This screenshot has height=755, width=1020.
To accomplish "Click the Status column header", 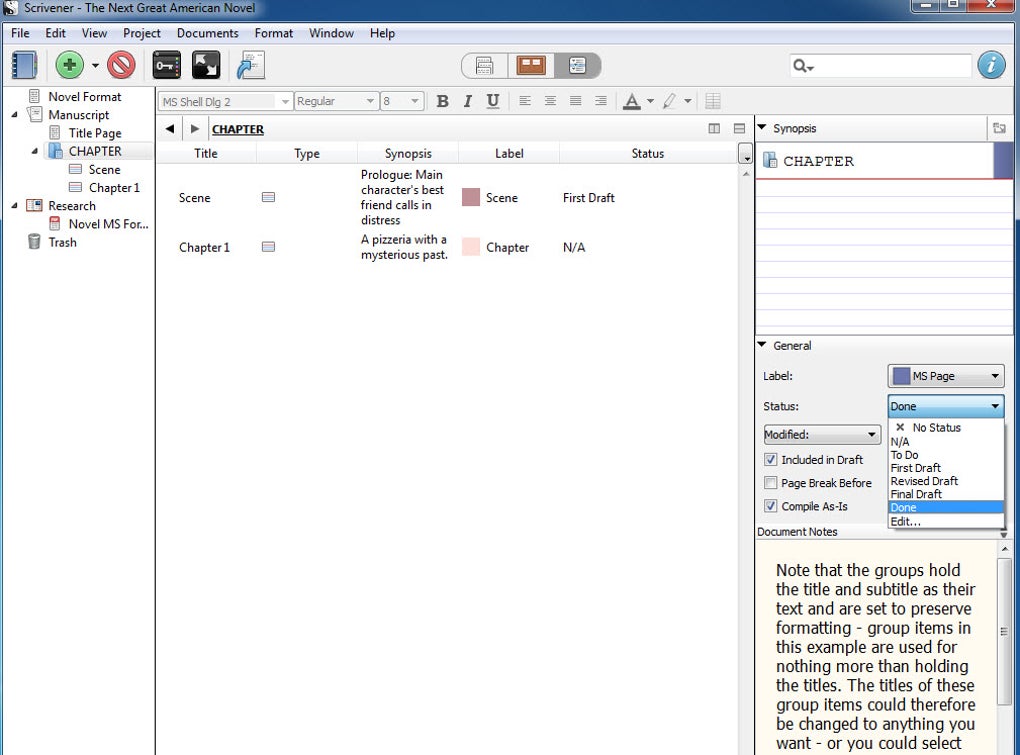I will (x=647, y=153).
